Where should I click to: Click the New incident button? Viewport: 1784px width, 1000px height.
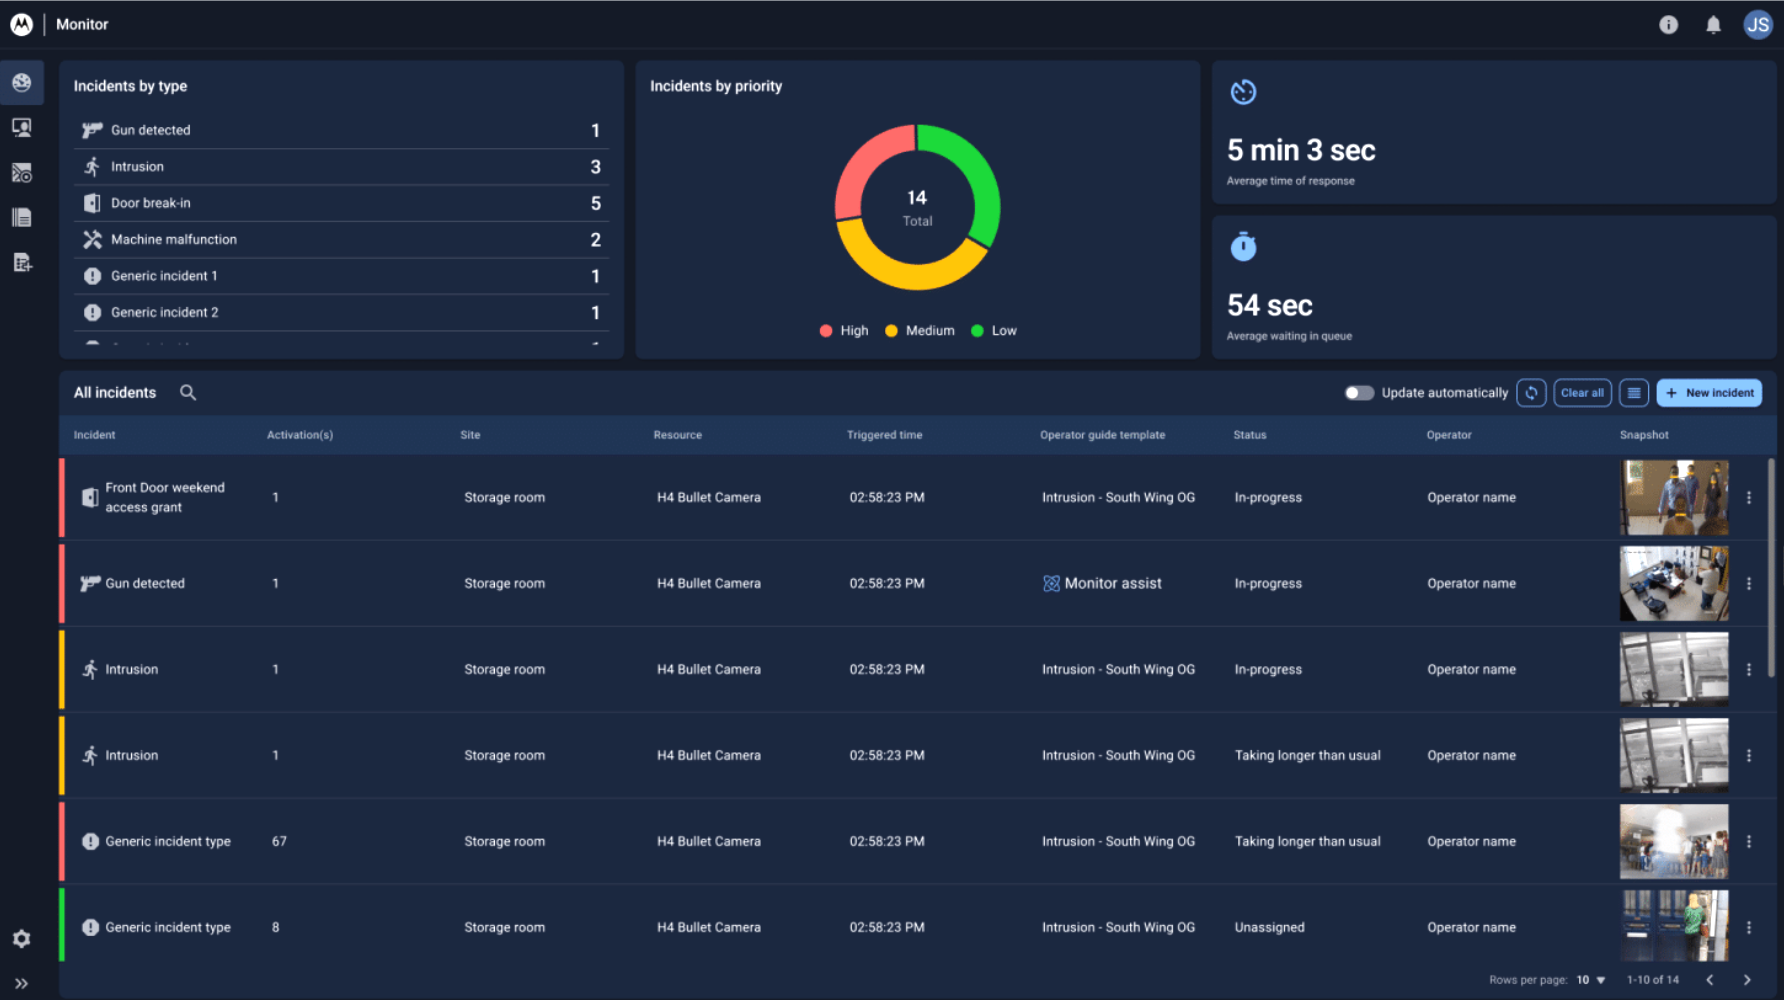click(x=1709, y=392)
